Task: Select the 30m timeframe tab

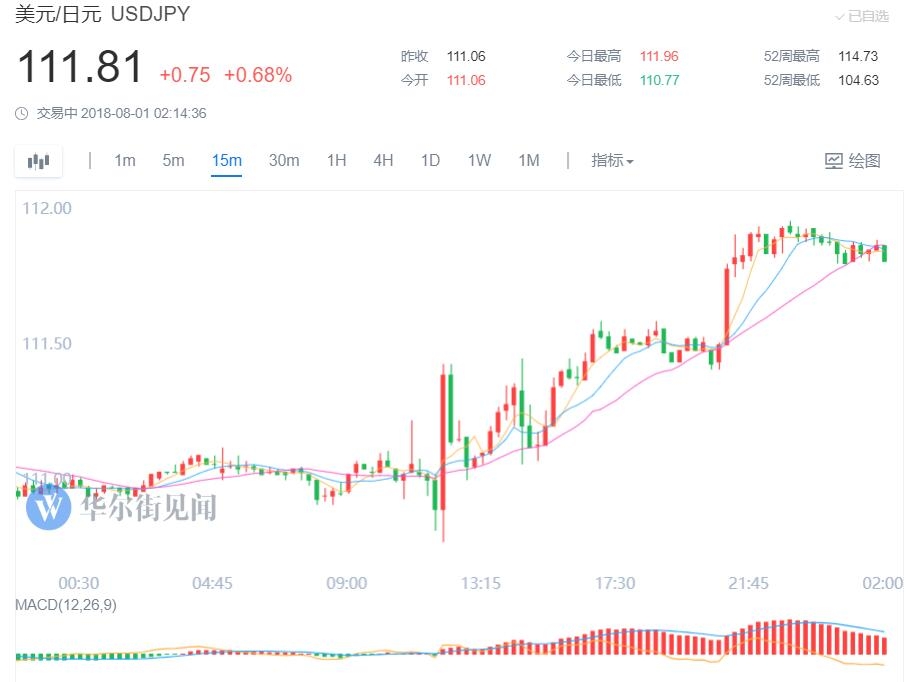Action: click(x=284, y=160)
